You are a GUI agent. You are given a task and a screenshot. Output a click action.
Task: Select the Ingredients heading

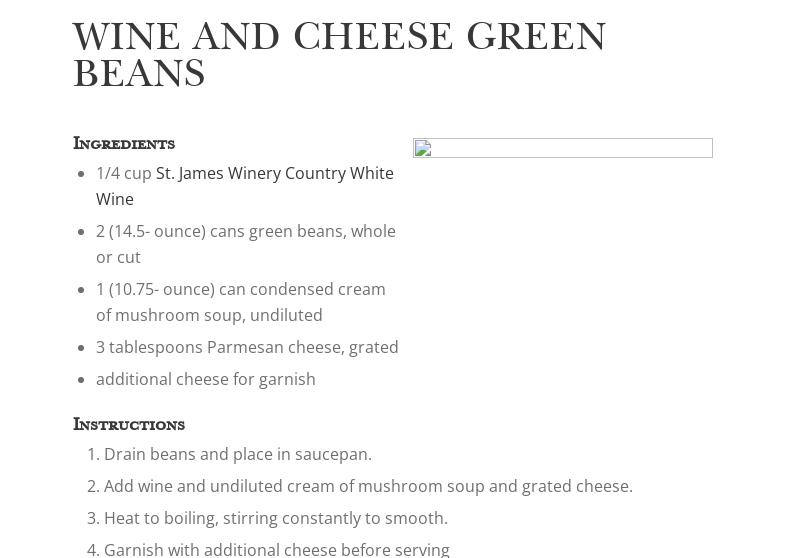tap(124, 144)
